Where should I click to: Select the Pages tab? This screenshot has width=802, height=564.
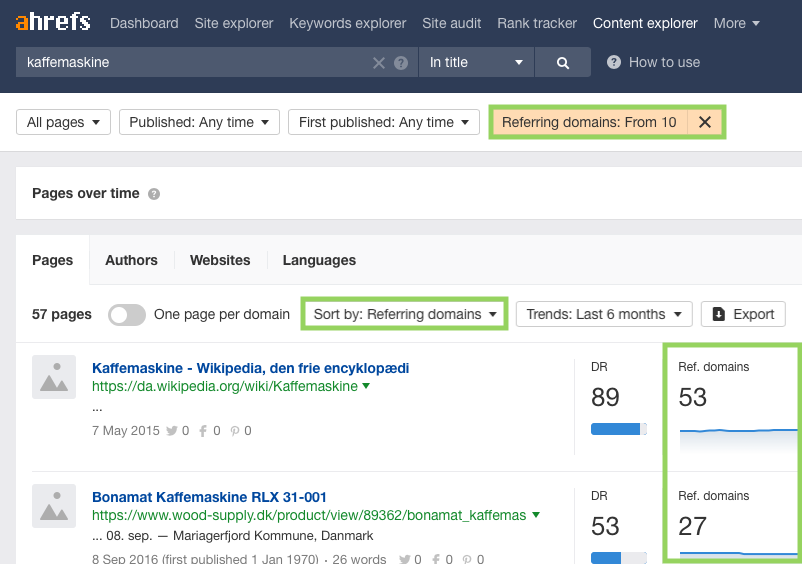[x=53, y=260]
